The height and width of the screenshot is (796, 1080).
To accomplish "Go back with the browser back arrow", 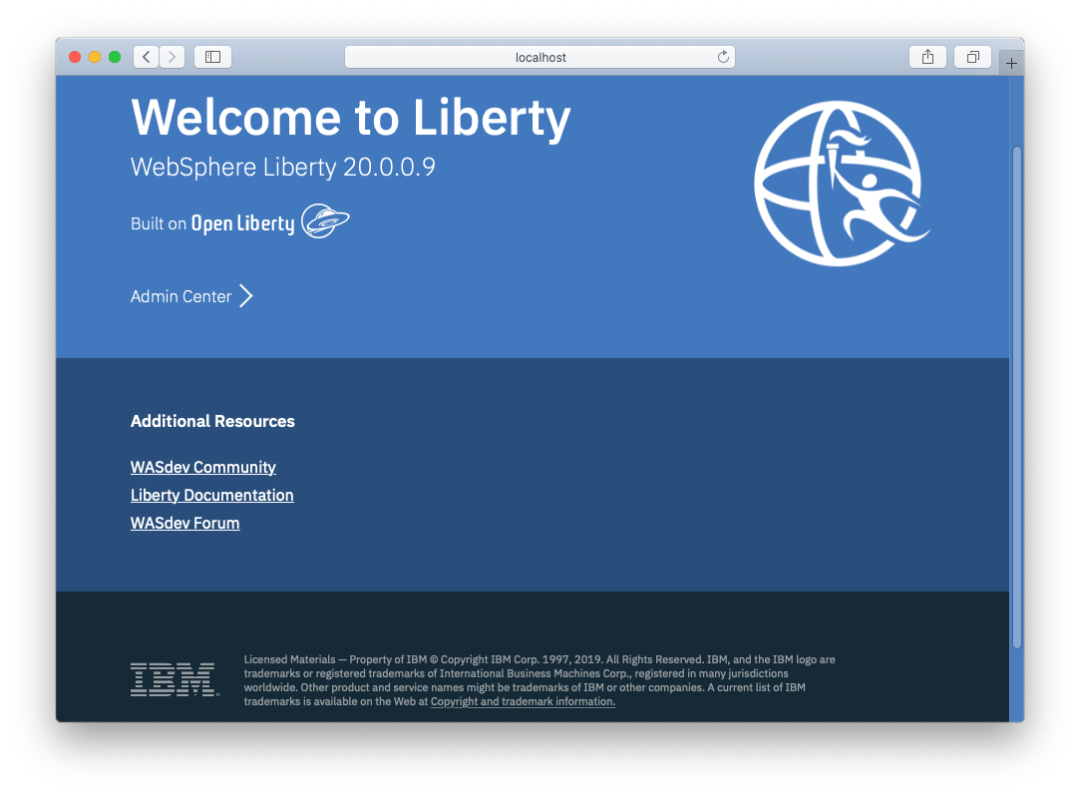I will (146, 56).
